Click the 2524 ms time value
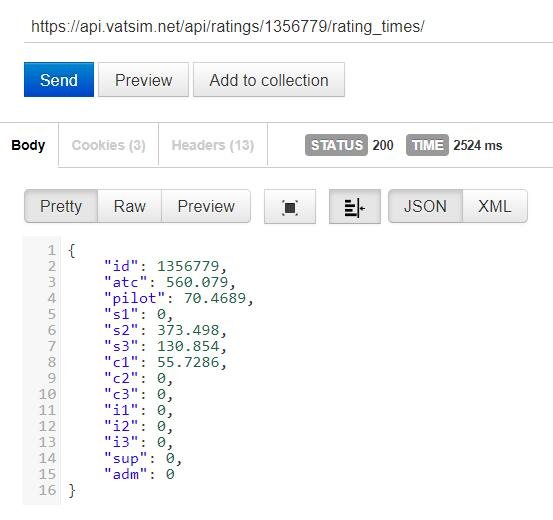The image size is (553, 520). click(478, 145)
